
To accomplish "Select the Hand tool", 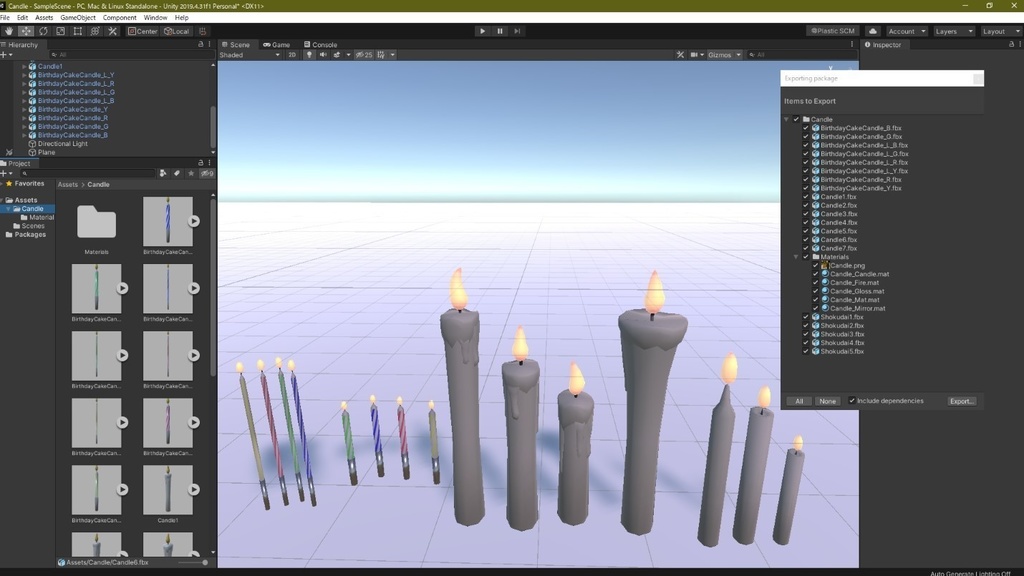I will pos(8,31).
